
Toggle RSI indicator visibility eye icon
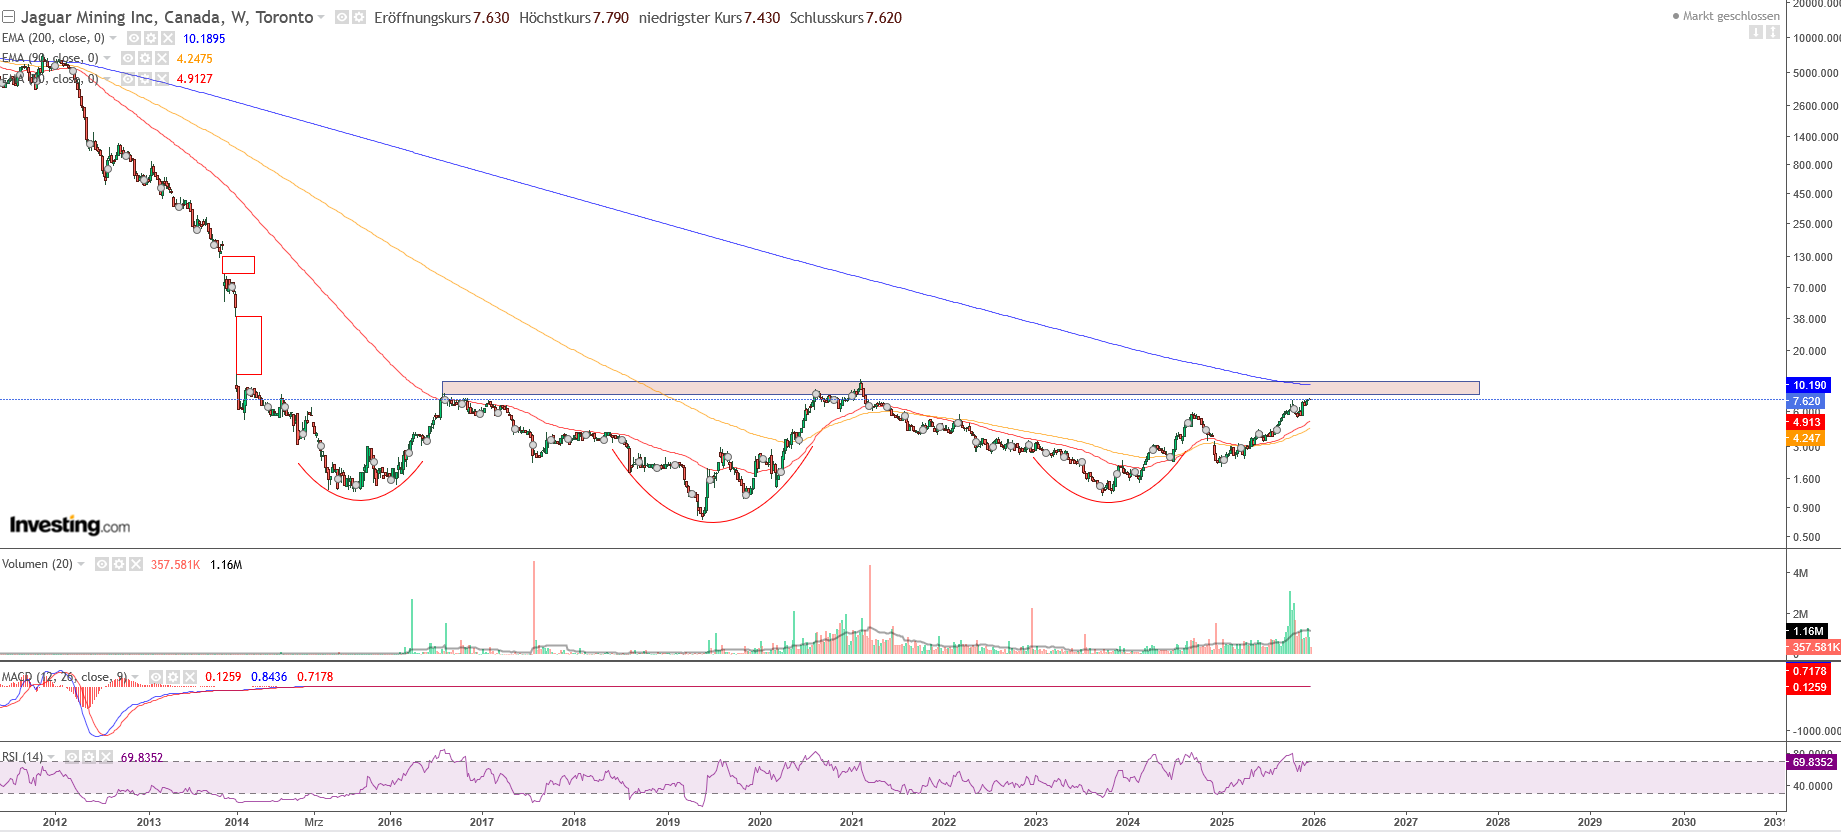click(x=72, y=757)
